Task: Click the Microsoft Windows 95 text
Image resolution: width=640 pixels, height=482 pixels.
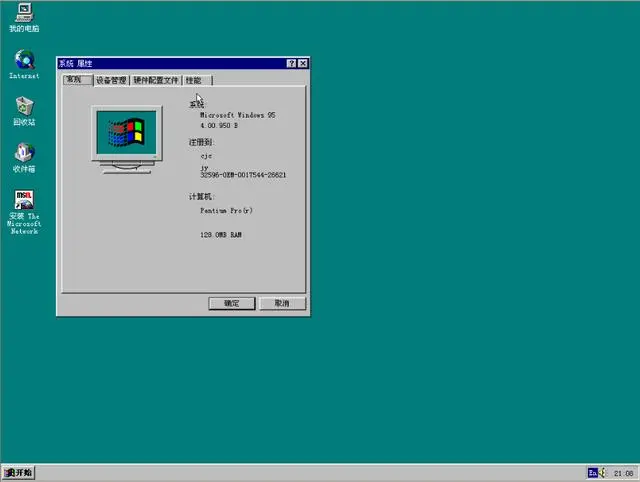Action: click(x=238, y=115)
